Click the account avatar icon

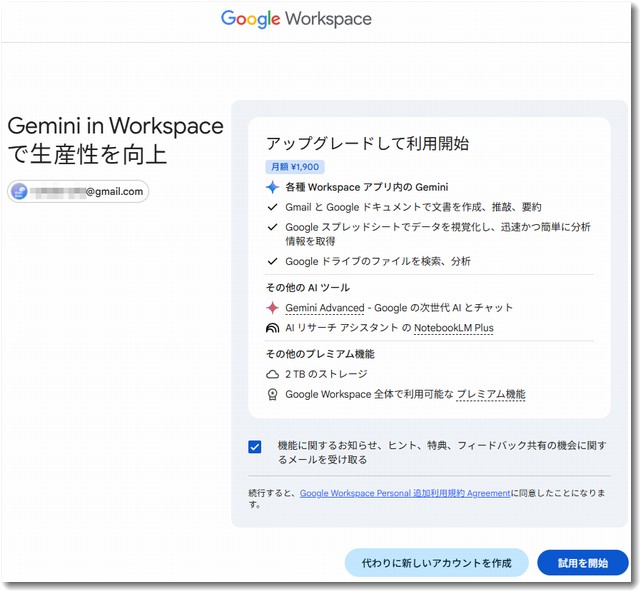19,192
